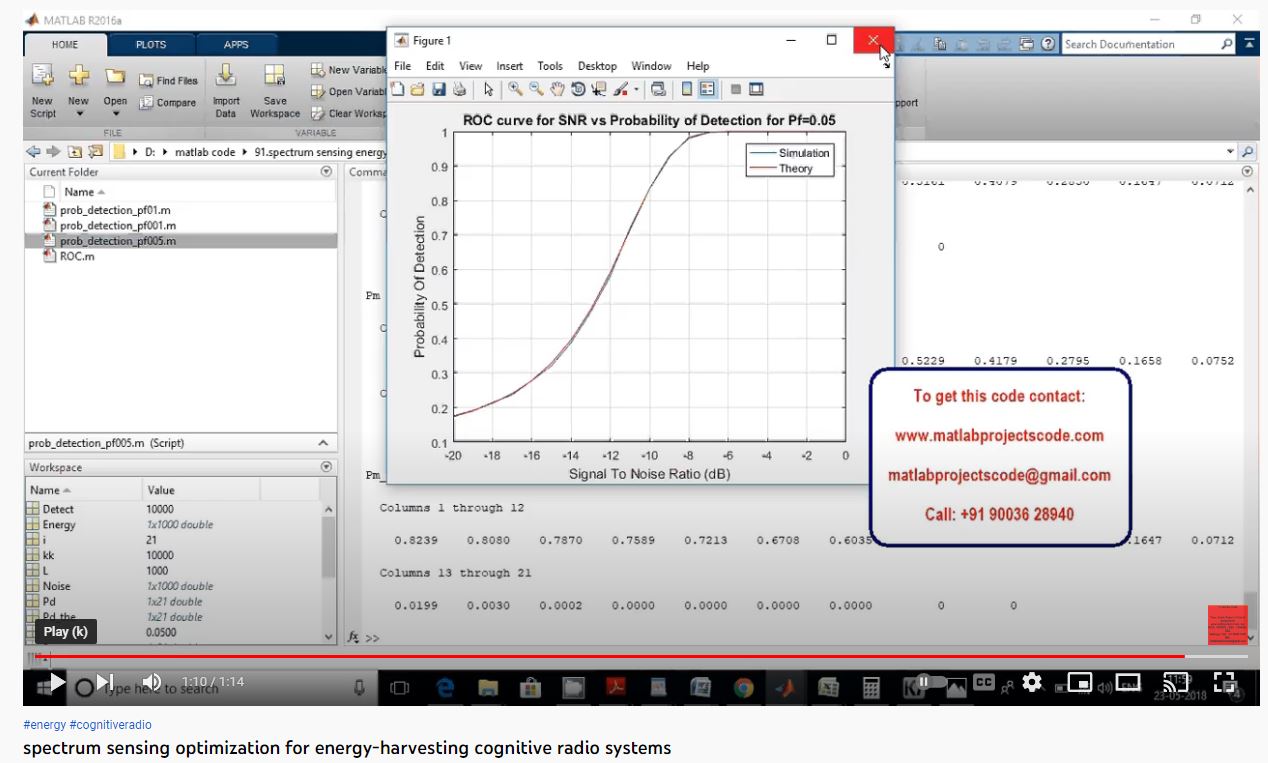Click the Zoom In tool in Figure toolbar

516,89
